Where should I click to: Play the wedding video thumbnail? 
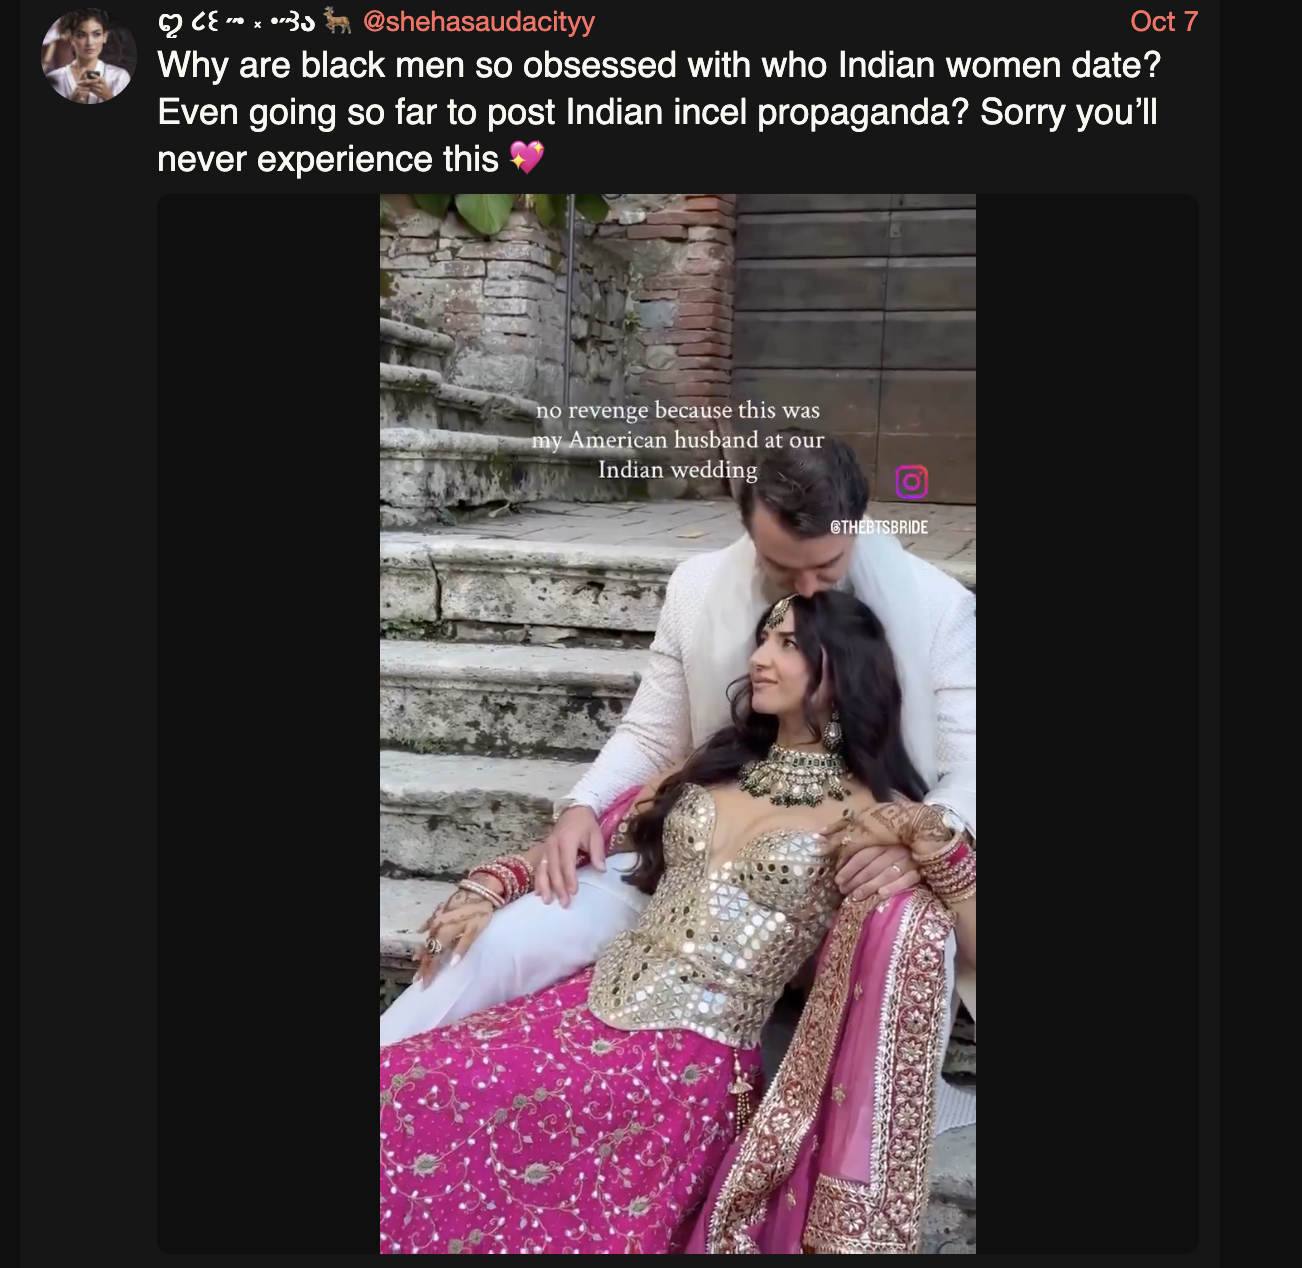point(678,724)
